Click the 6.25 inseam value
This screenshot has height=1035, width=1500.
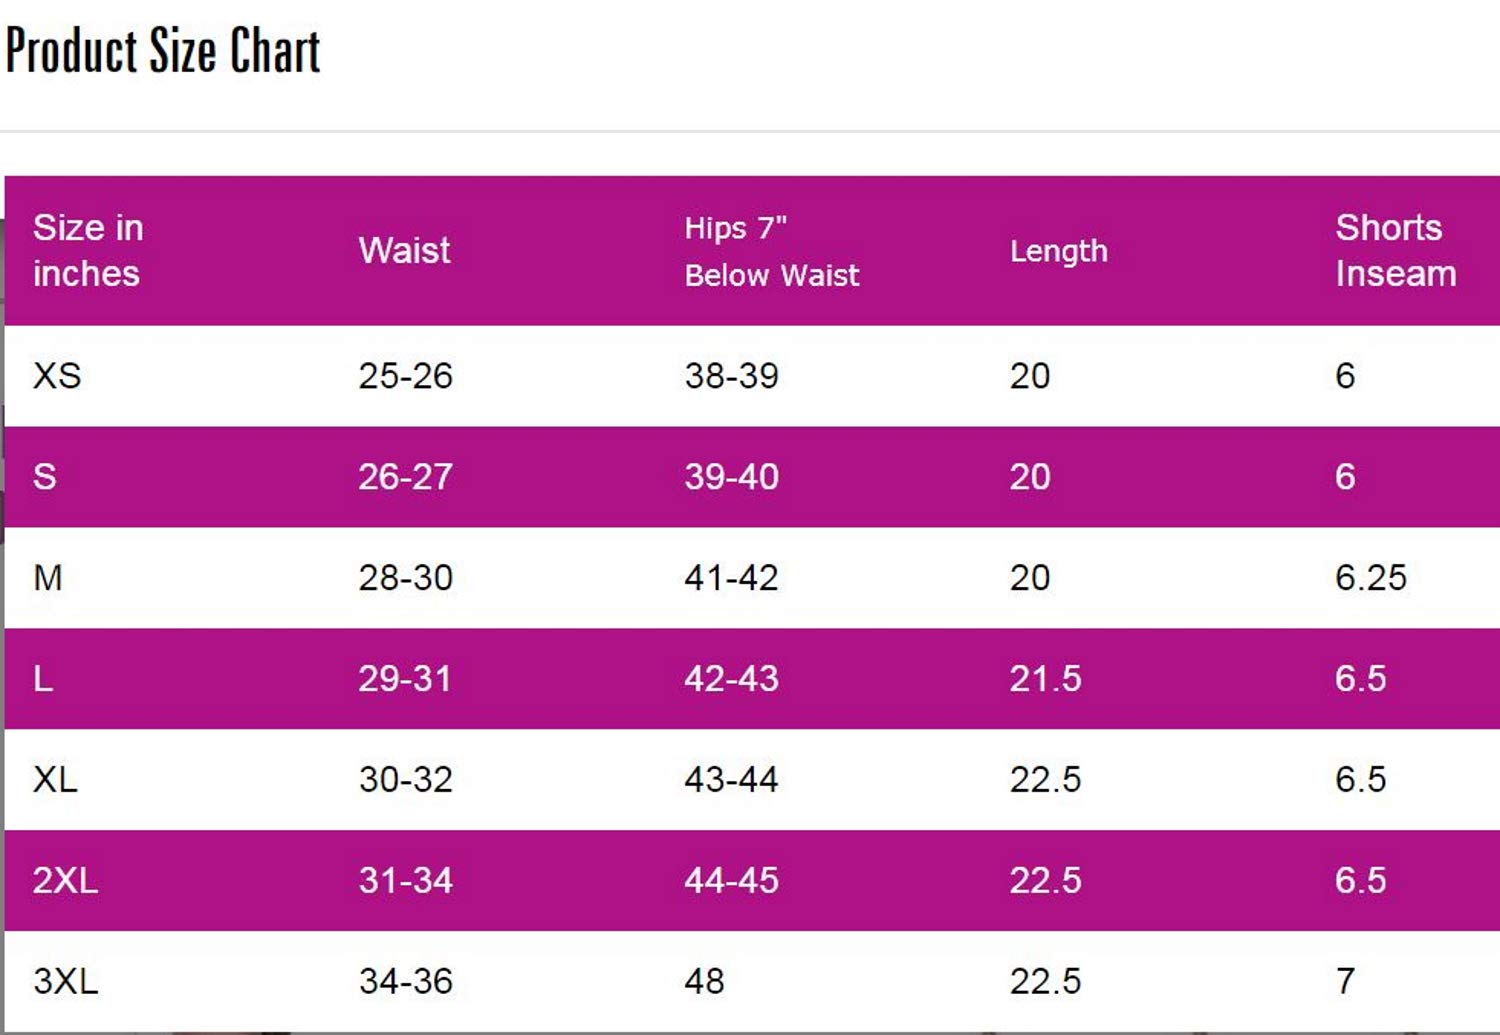(x=1370, y=578)
